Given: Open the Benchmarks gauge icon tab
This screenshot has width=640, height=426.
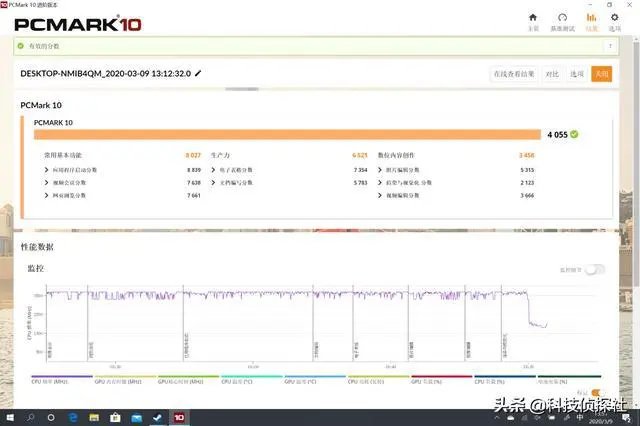Looking at the screenshot, I should pyautogui.click(x=562, y=18).
